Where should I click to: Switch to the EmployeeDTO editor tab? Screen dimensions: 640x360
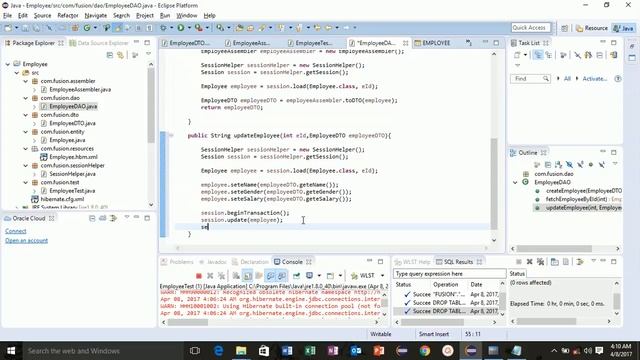coord(189,43)
